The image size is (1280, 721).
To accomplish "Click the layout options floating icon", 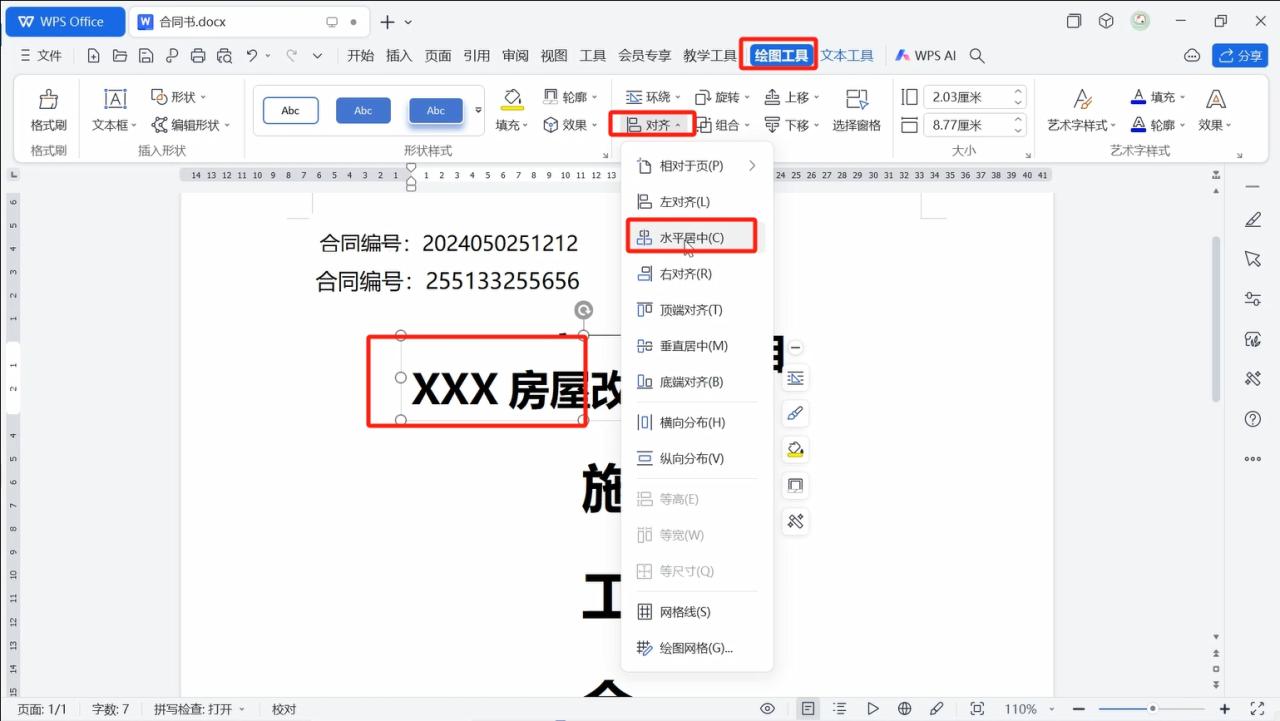I will click(x=796, y=378).
